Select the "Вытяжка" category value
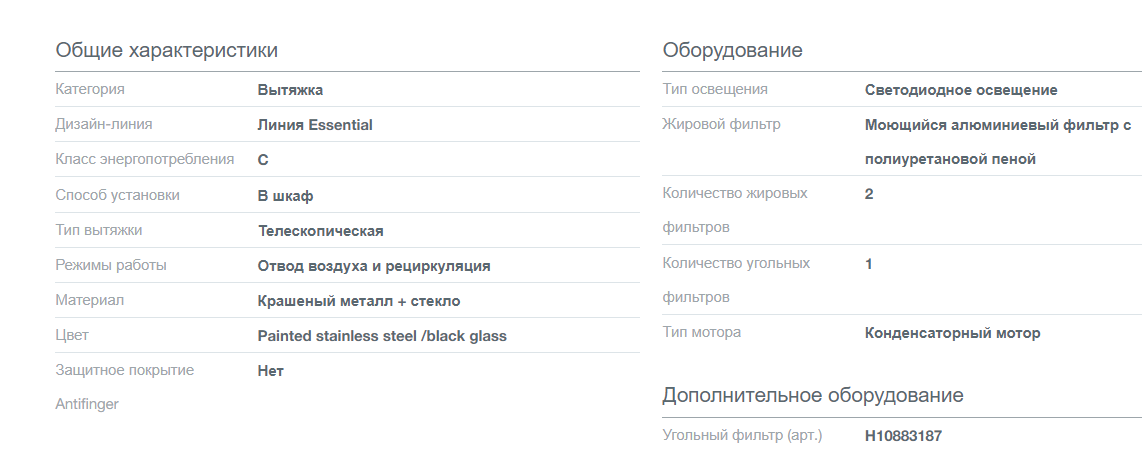1142x457 pixels. coord(290,90)
